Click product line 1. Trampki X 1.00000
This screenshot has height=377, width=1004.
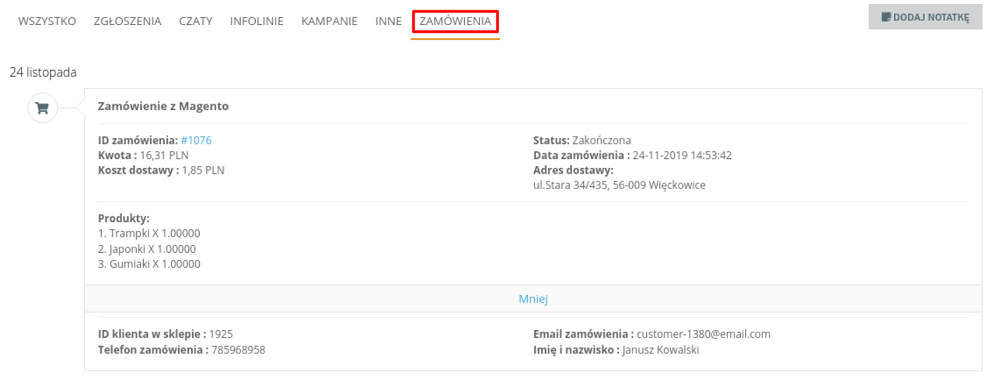[149, 233]
